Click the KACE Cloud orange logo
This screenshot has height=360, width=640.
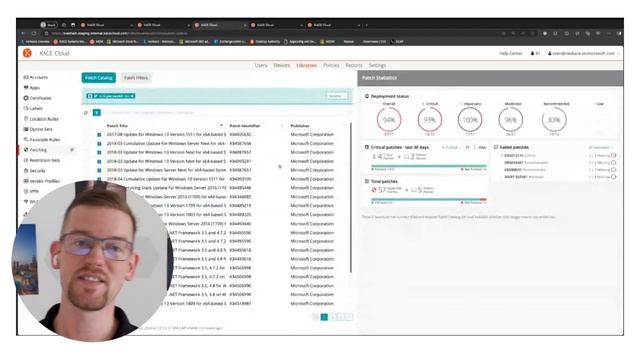coord(27,53)
